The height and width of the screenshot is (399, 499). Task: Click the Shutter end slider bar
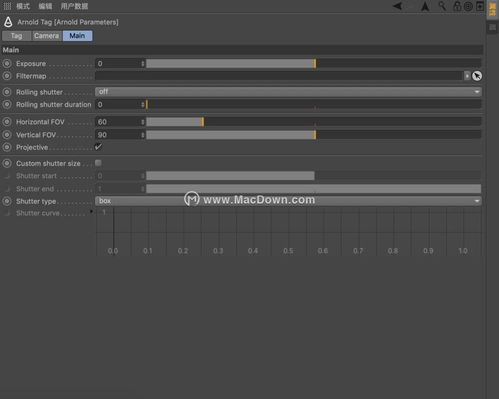coord(314,189)
